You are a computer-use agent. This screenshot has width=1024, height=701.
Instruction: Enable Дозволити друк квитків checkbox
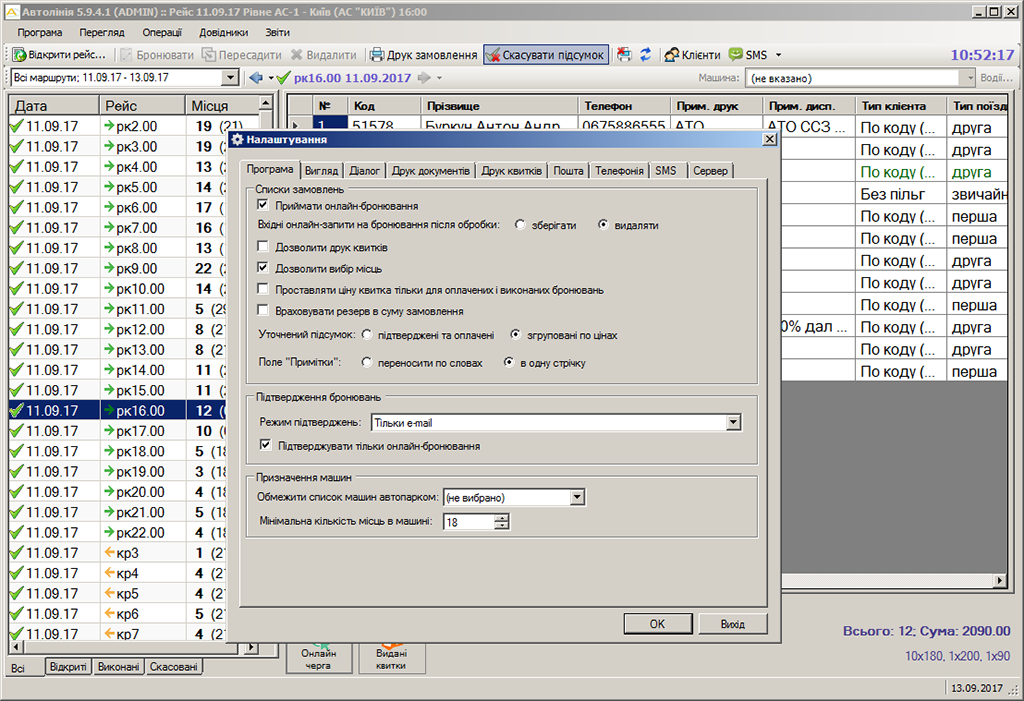coord(263,247)
